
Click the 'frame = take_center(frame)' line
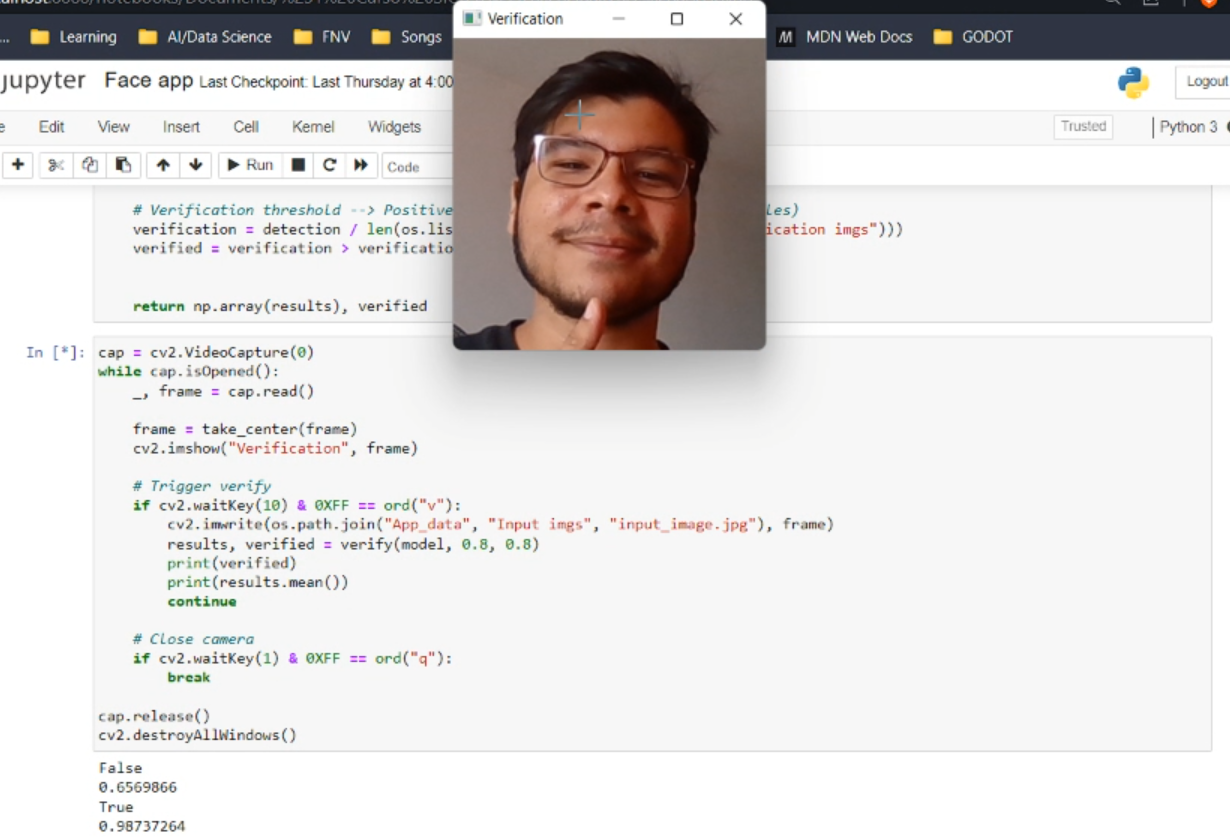[245, 430]
